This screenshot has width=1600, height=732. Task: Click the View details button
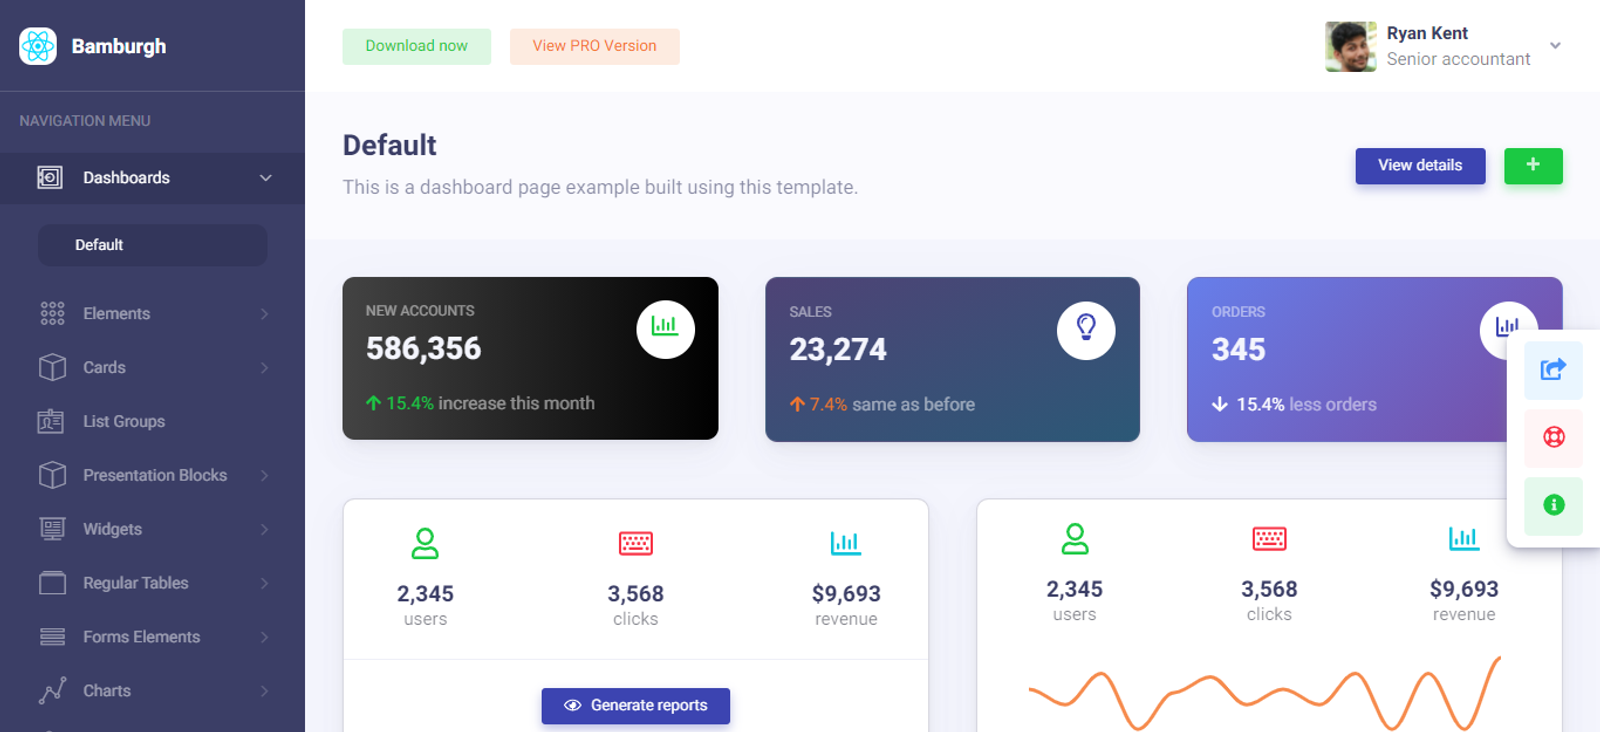(1420, 166)
